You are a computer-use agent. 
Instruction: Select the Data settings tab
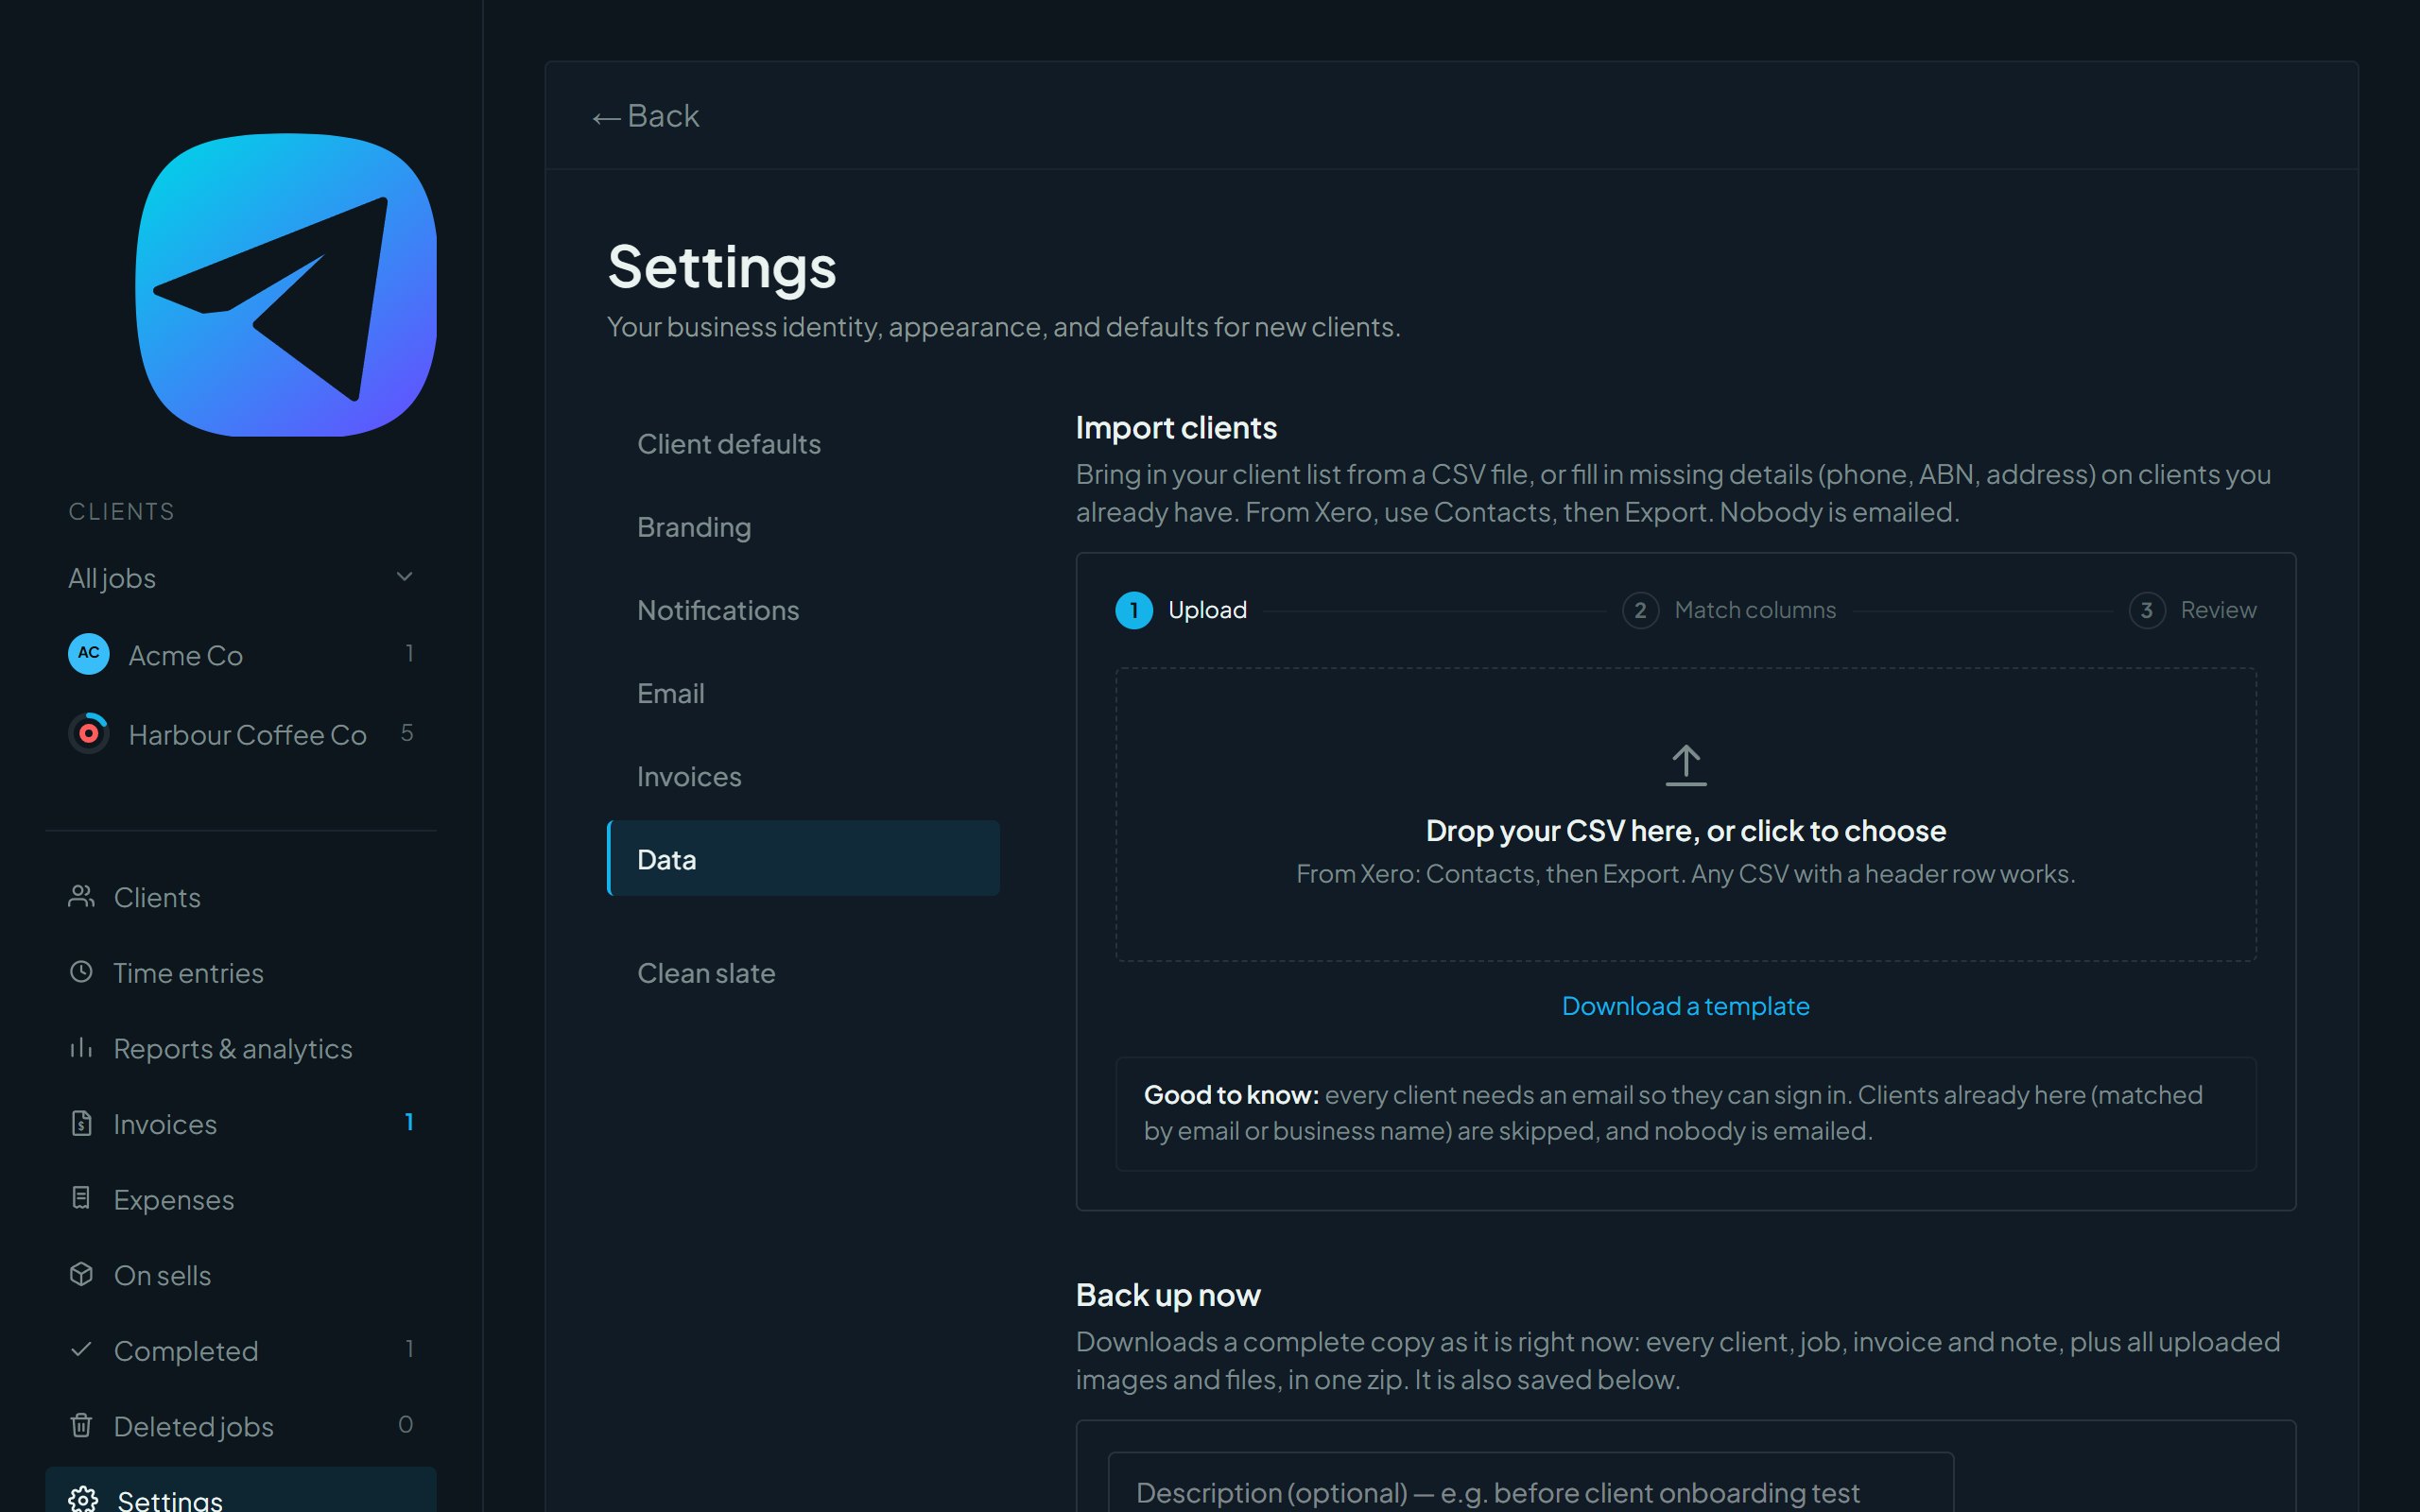click(803, 858)
